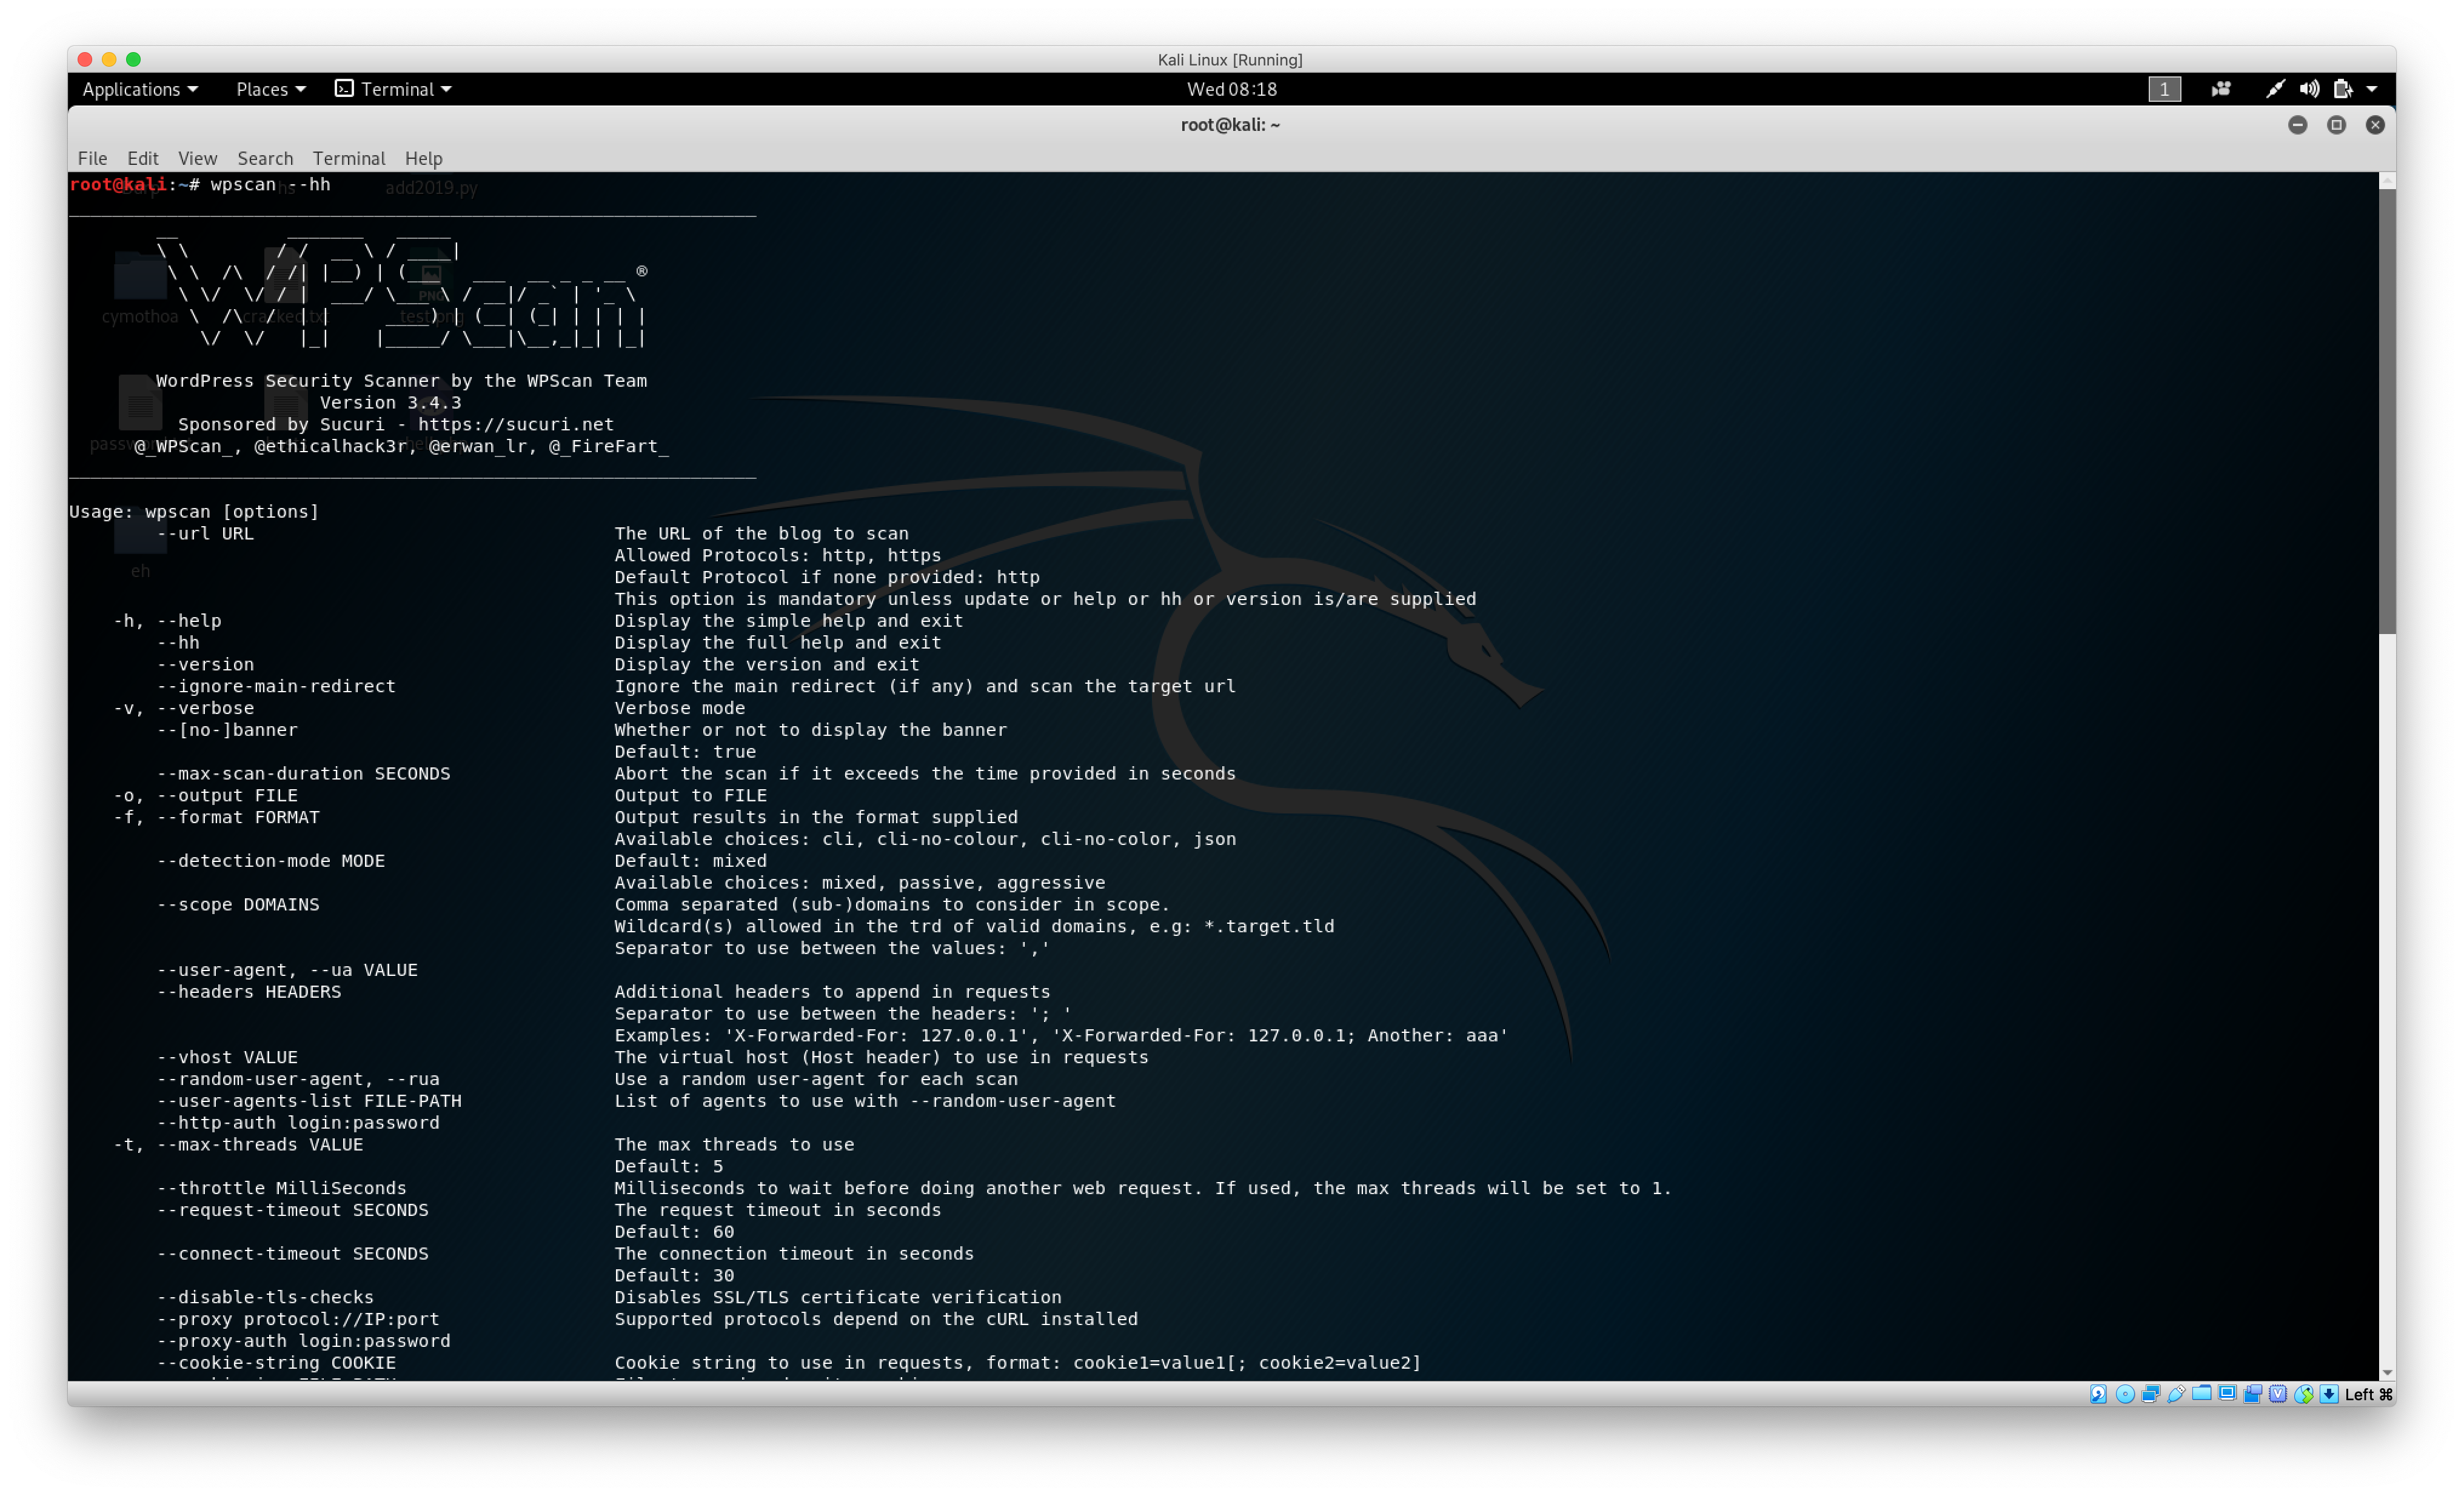The image size is (2464, 1496).
Task: Click the VirtualBox network adapters icon
Action: click(x=2151, y=1394)
